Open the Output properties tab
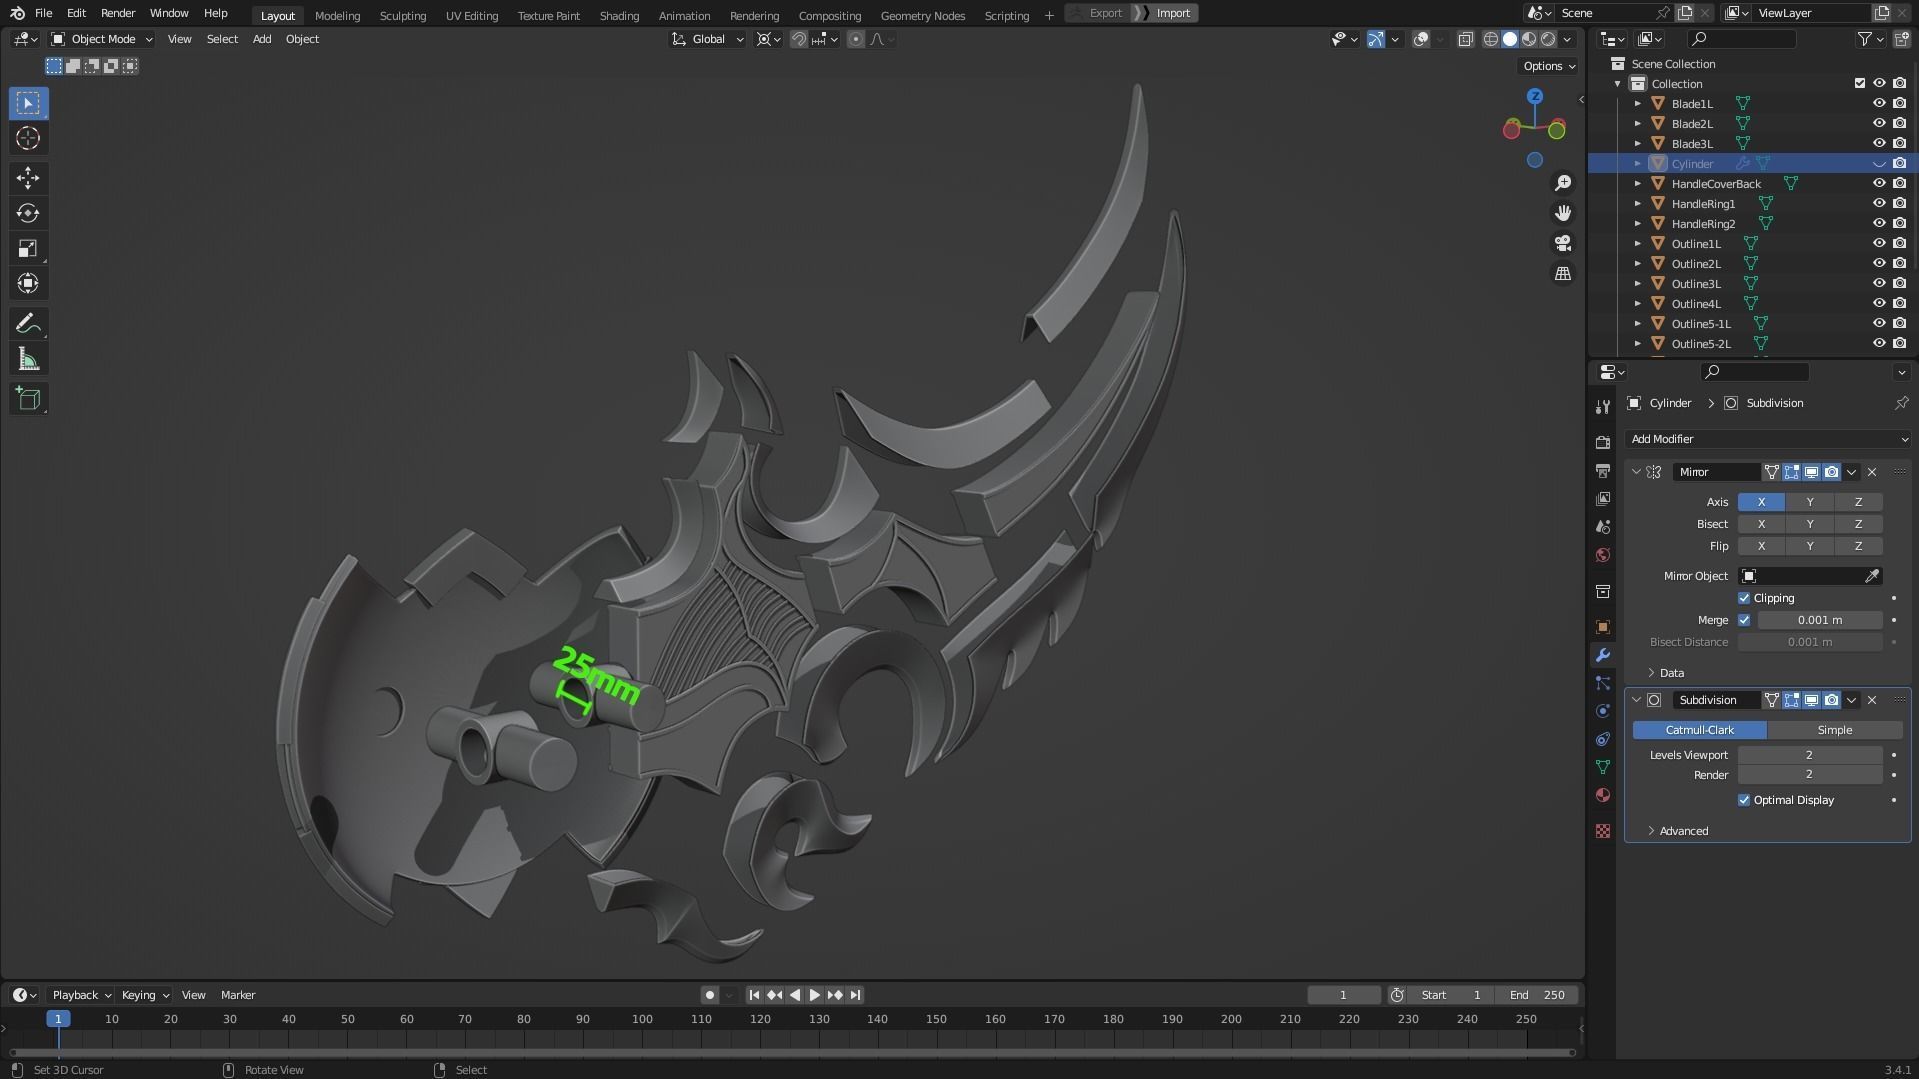1919x1079 pixels. pyautogui.click(x=1603, y=470)
